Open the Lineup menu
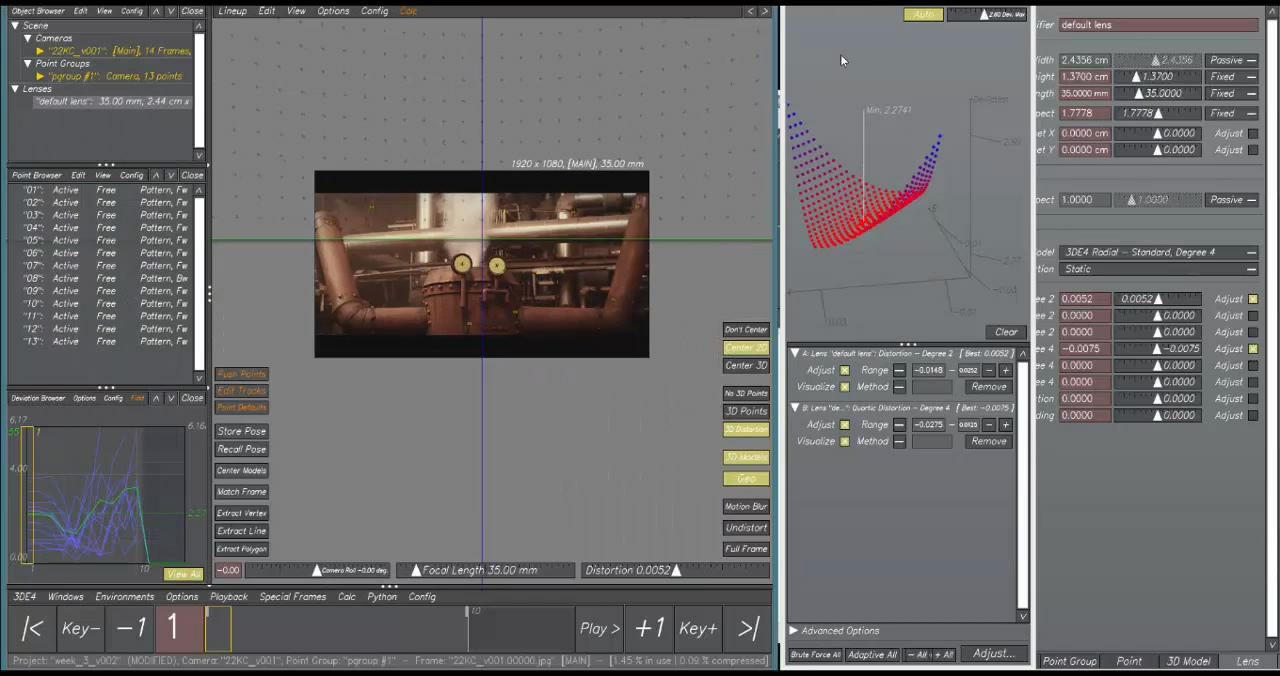The width and height of the screenshot is (1280, 676). pyautogui.click(x=232, y=11)
